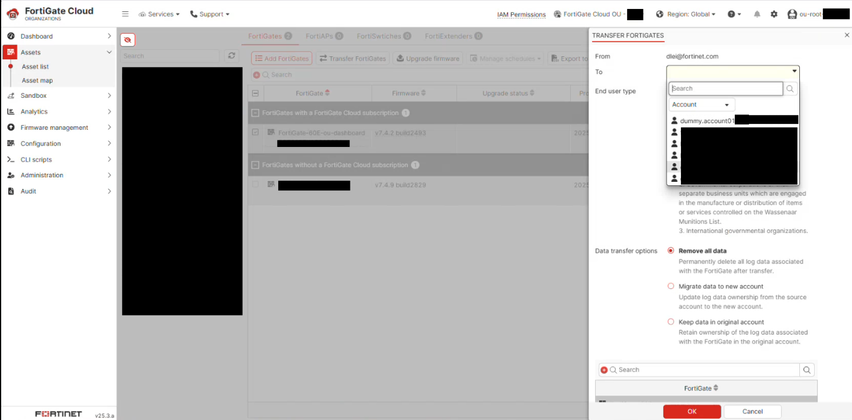Collapse the Assets menu chevron
The height and width of the screenshot is (420, 852).
point(109,52)
